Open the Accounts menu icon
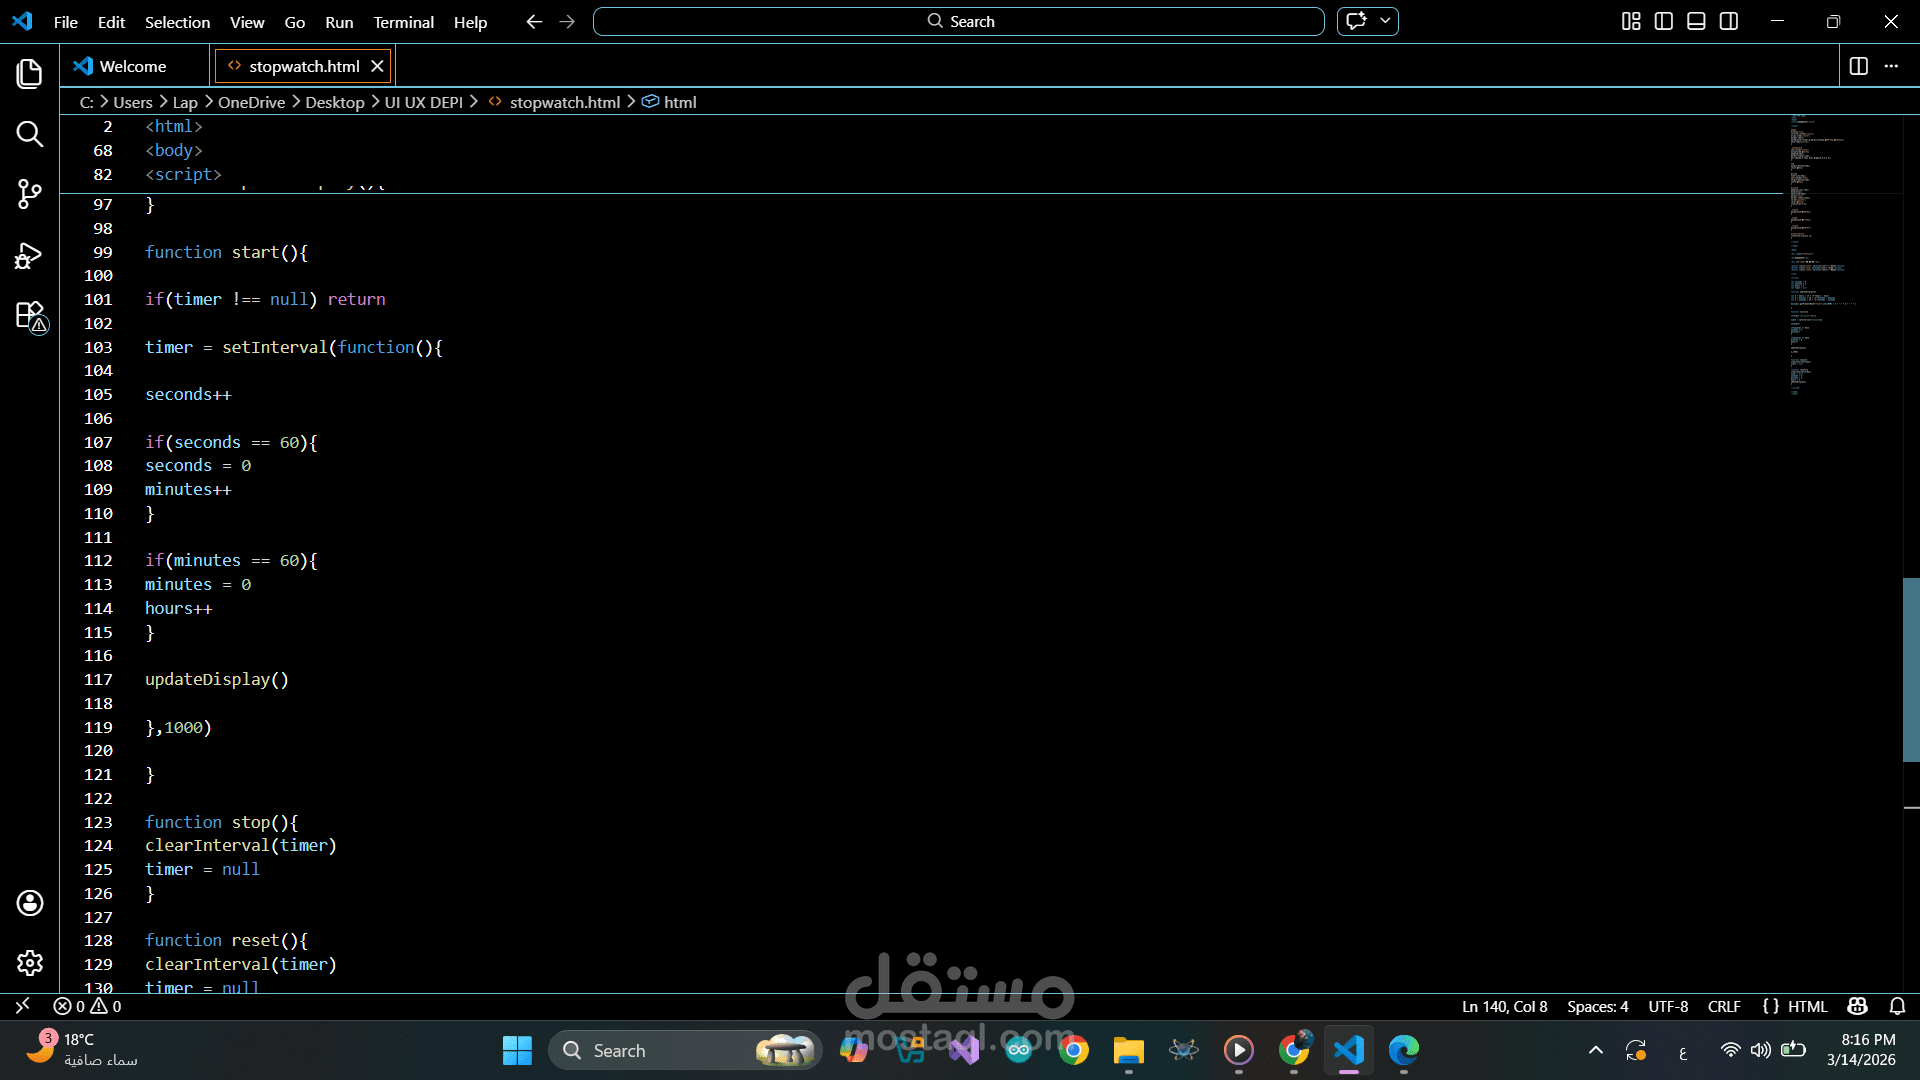Image resolution: width=1920 pixels, height=1080 pixels. 30,903
